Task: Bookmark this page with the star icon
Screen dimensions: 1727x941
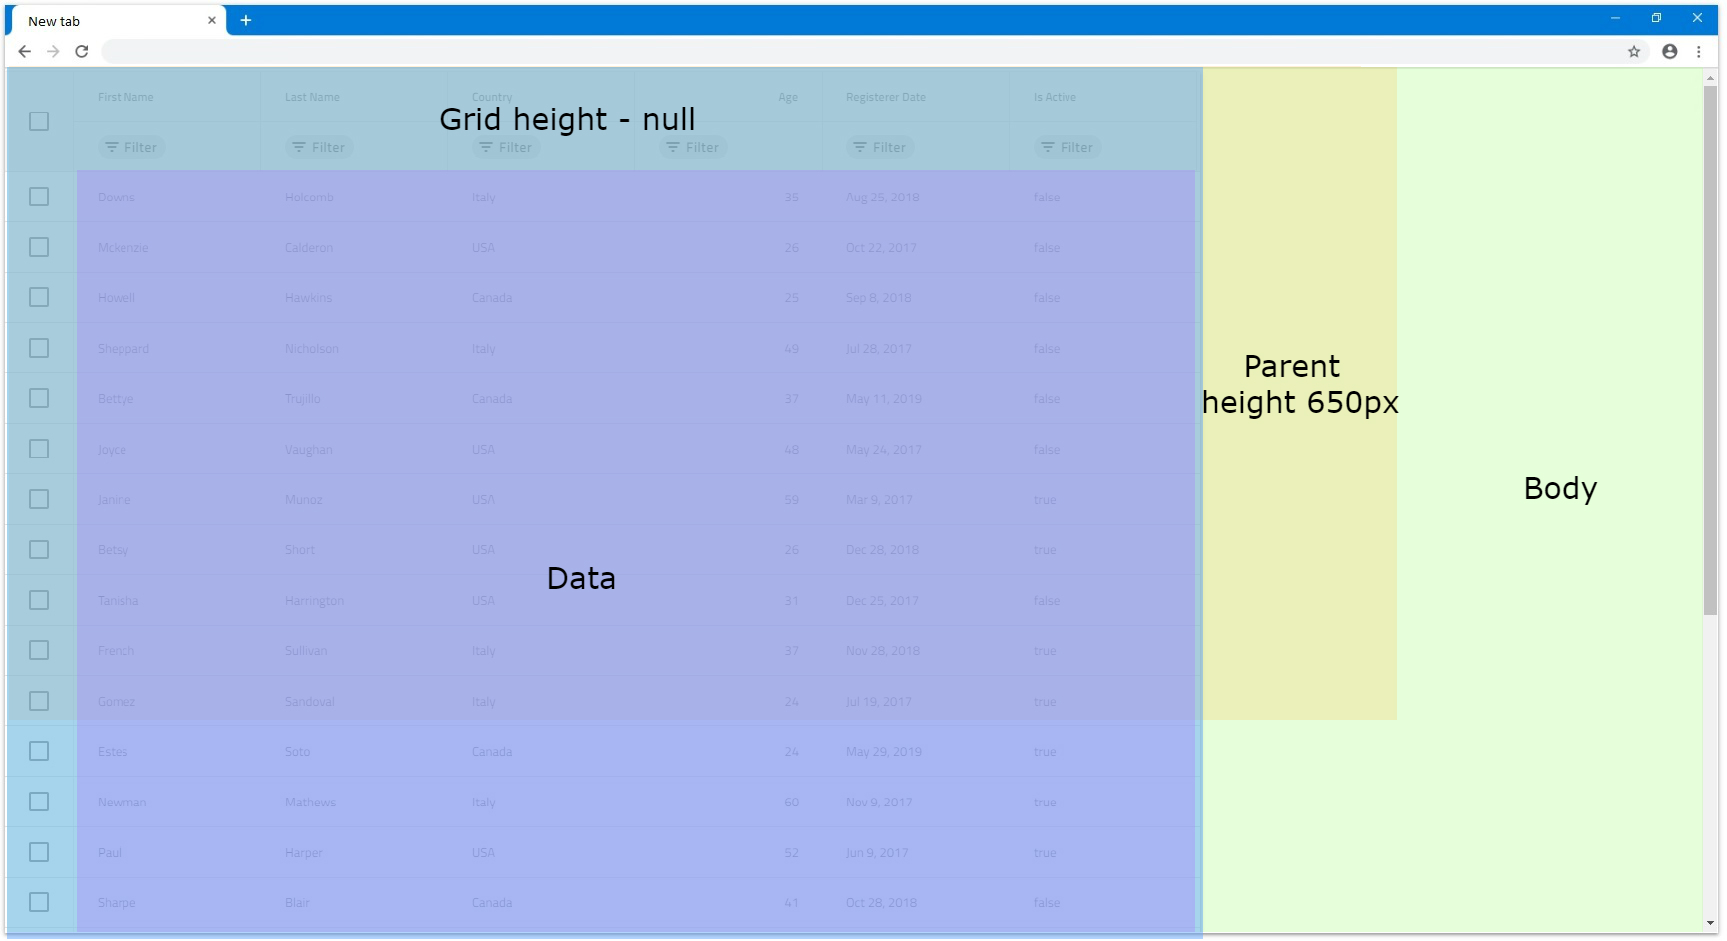Action: tap(1634, 52)
